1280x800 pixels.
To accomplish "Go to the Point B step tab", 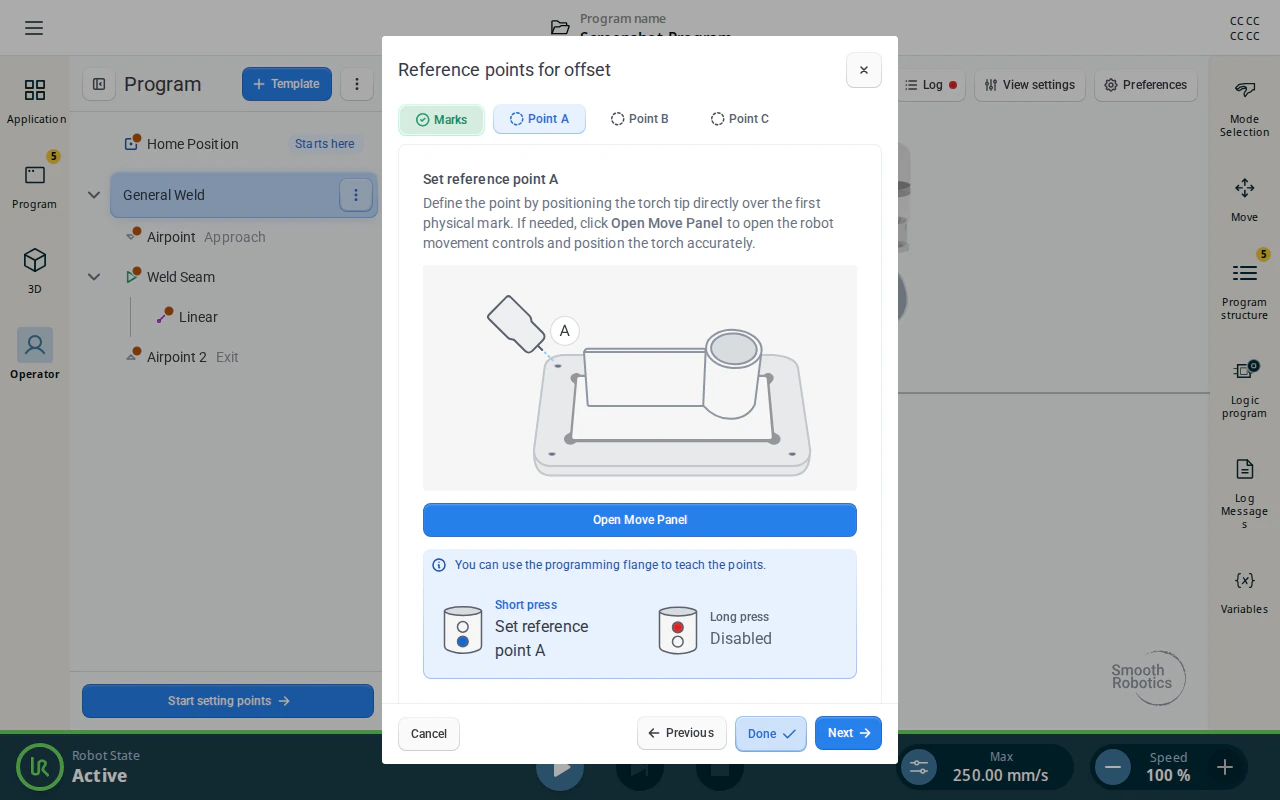I will [640, 119].
